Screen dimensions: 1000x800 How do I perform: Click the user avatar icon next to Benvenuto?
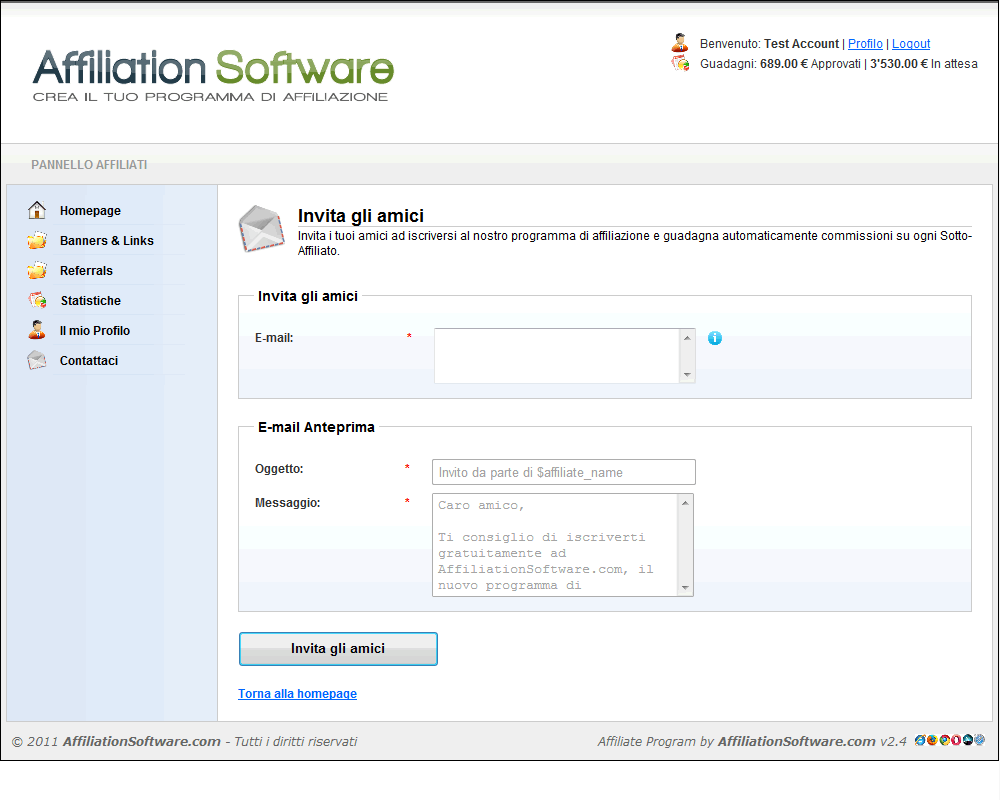point(680,43)
